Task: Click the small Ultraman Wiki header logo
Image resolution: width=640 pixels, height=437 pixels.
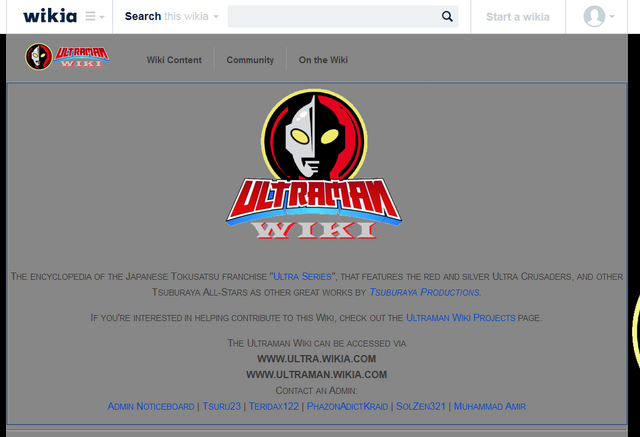Action: [67, 56]
